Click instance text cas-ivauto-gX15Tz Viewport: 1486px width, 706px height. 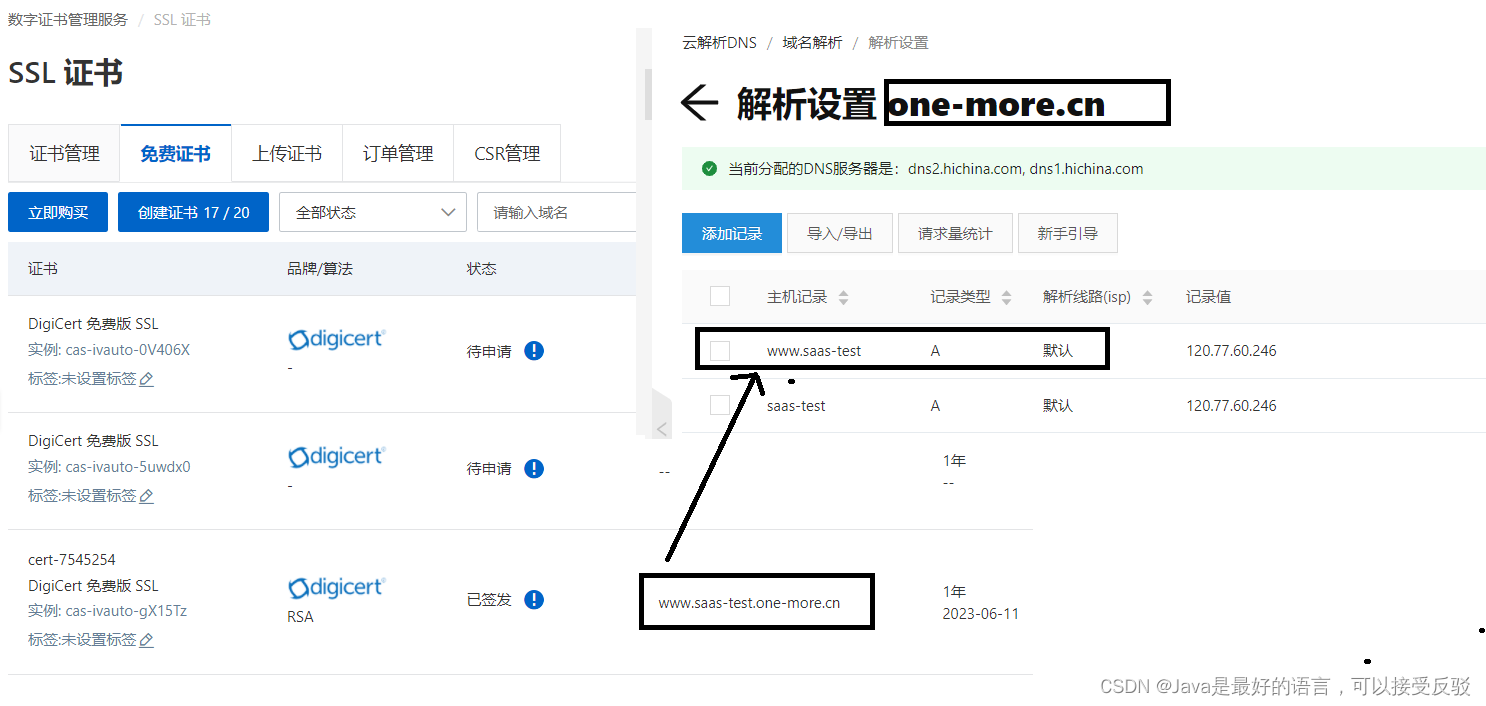pyautogui.click(x=126, y=611)
